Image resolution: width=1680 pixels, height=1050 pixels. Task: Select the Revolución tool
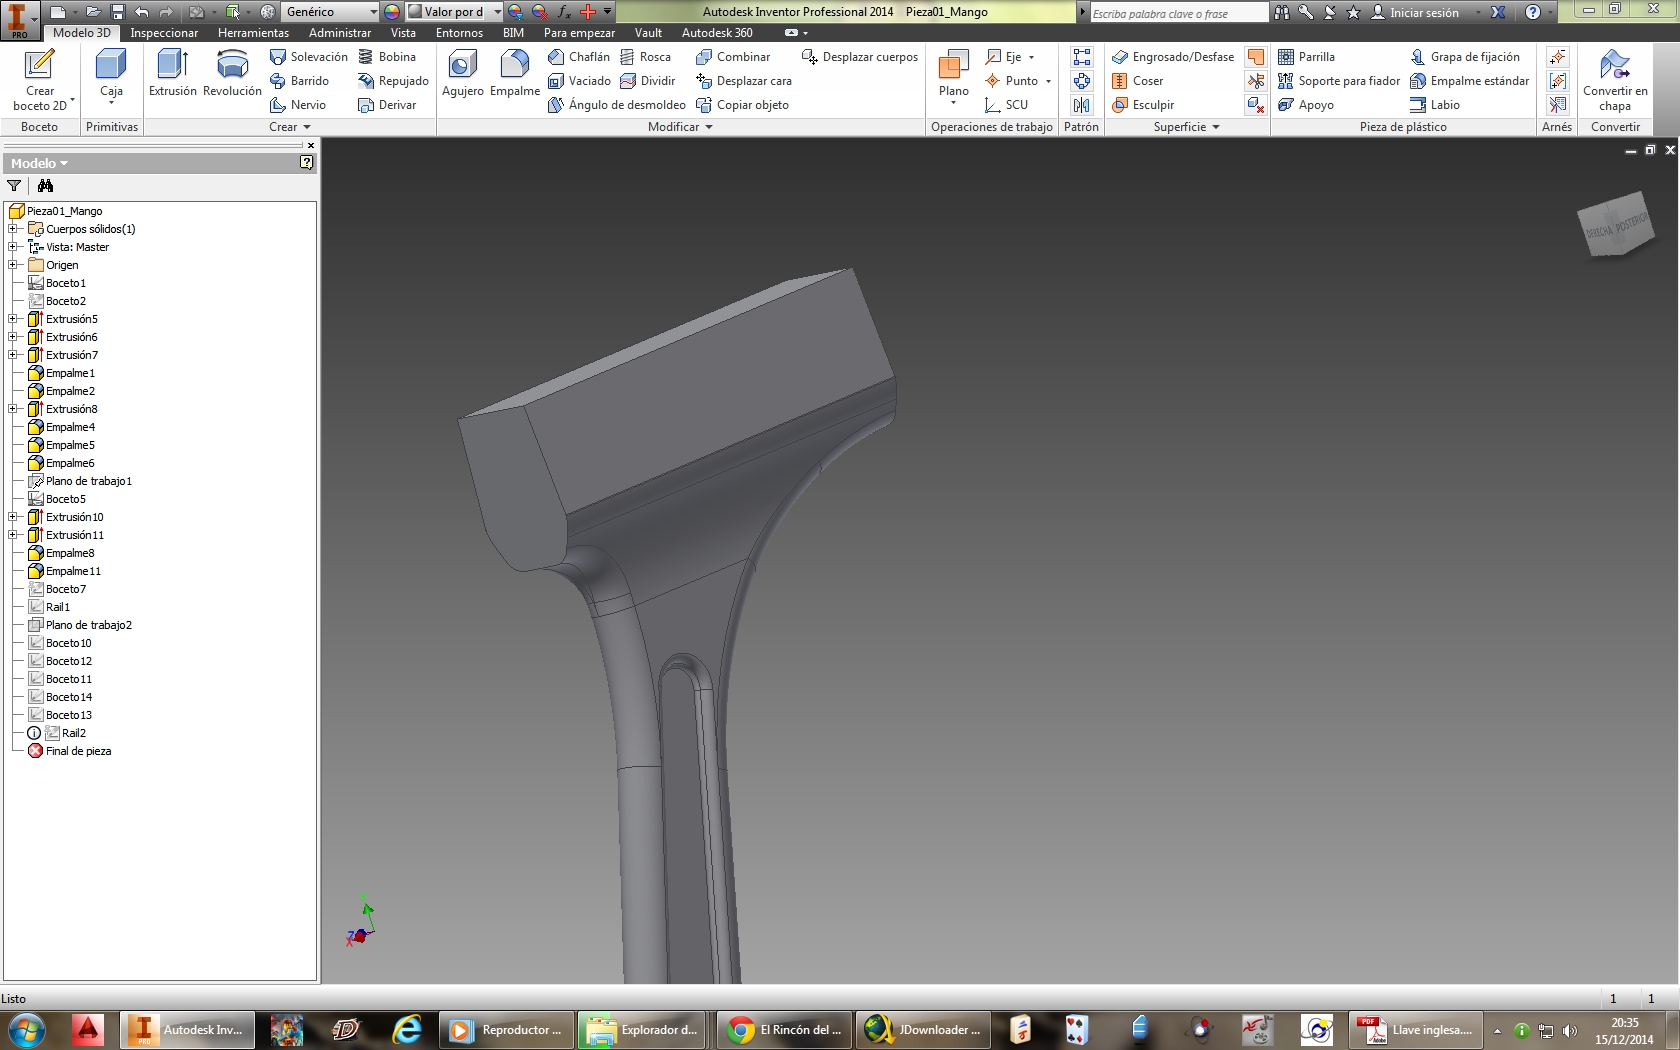coord(232,74)
